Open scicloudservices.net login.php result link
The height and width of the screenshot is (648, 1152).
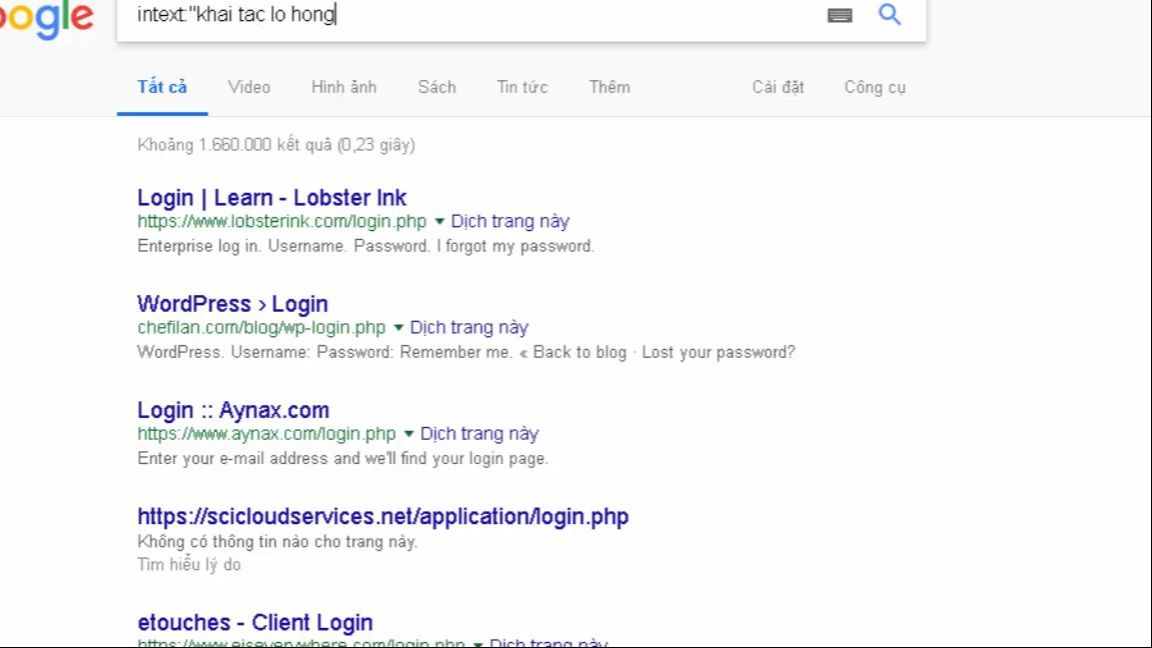pos(383,516)
